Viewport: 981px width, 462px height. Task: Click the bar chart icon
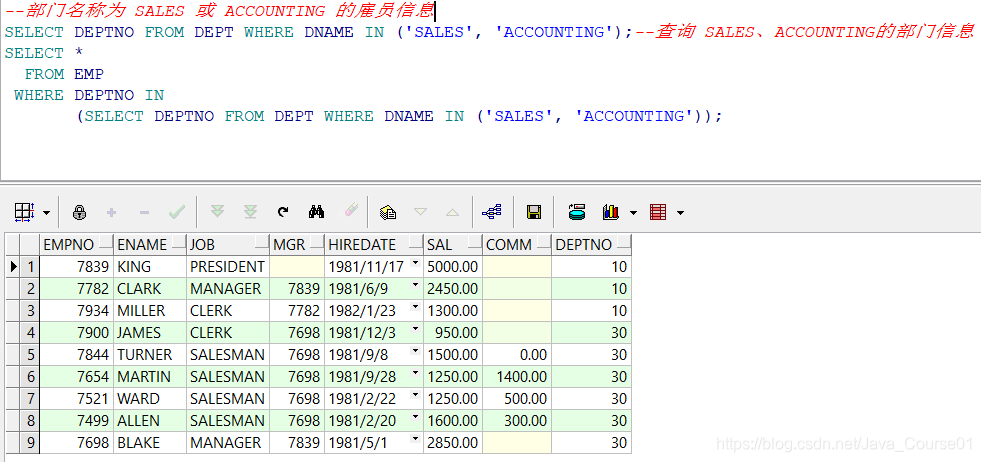[611, 212]
